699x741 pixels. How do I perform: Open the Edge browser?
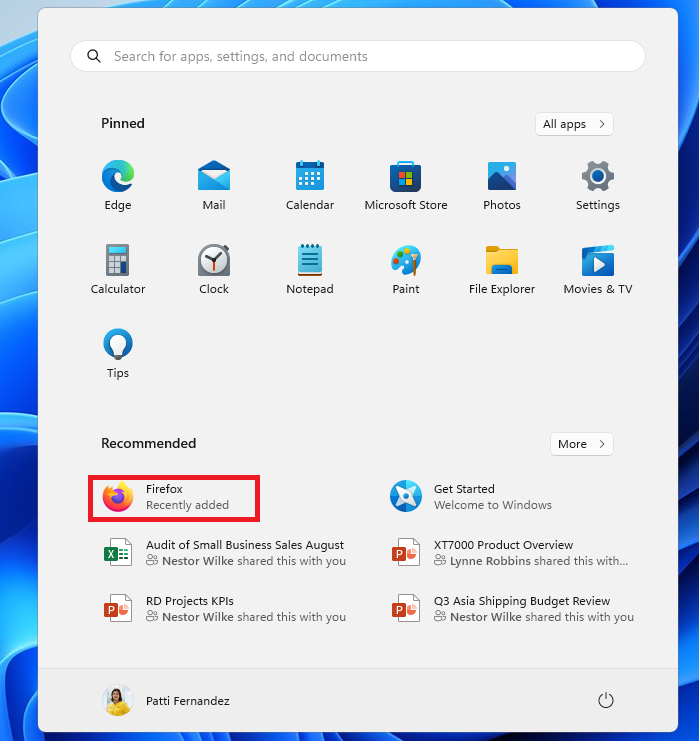pyautogui.click(x=118, y=185)
